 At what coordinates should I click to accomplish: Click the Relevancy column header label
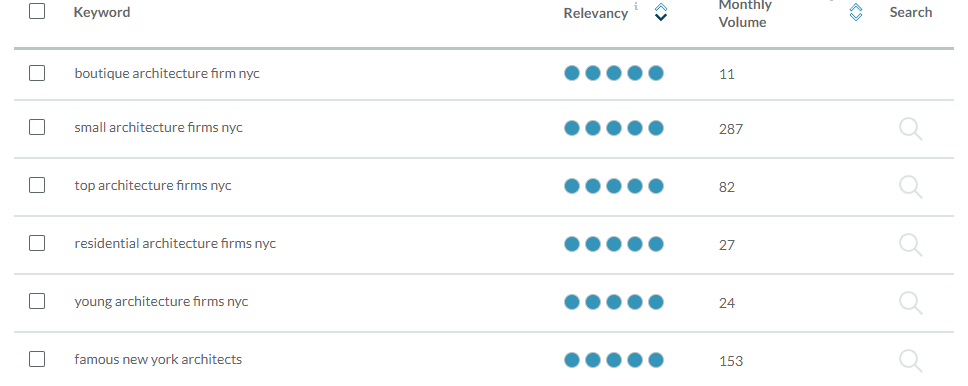(x=596, y=14)
